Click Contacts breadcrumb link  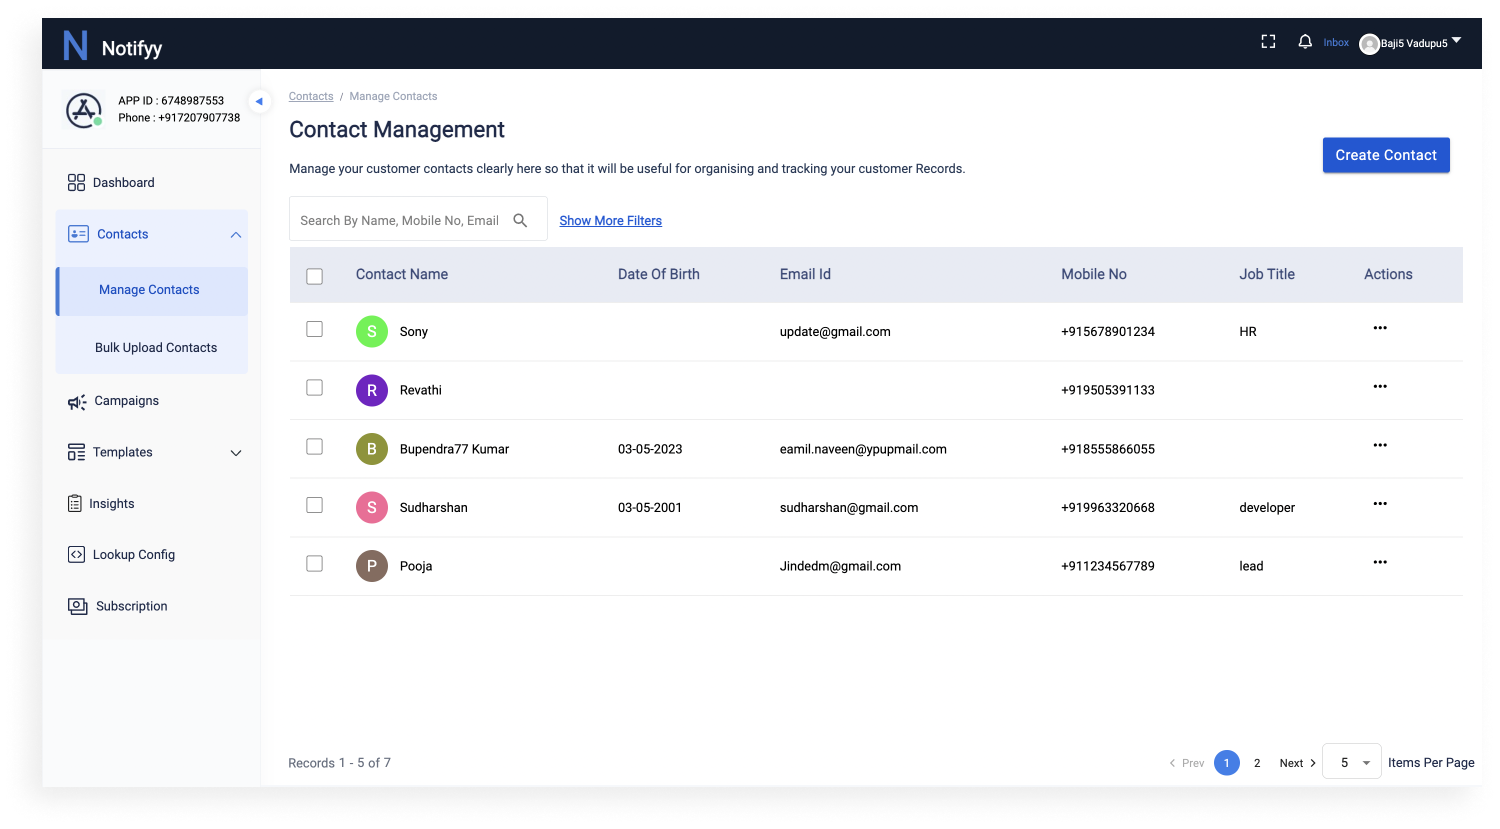311,96
